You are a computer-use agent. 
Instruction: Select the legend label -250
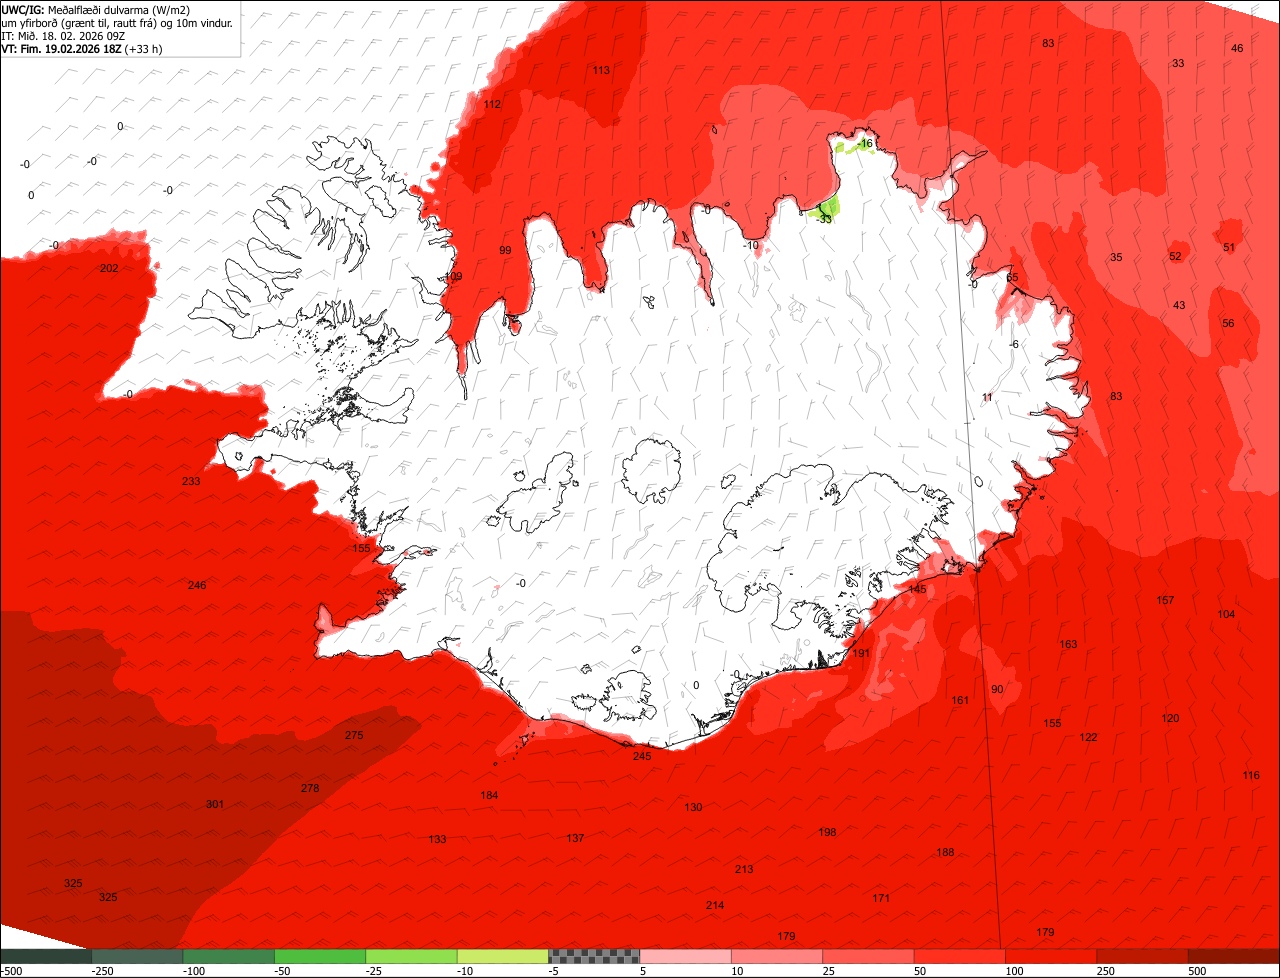click(x=102, y=971)
